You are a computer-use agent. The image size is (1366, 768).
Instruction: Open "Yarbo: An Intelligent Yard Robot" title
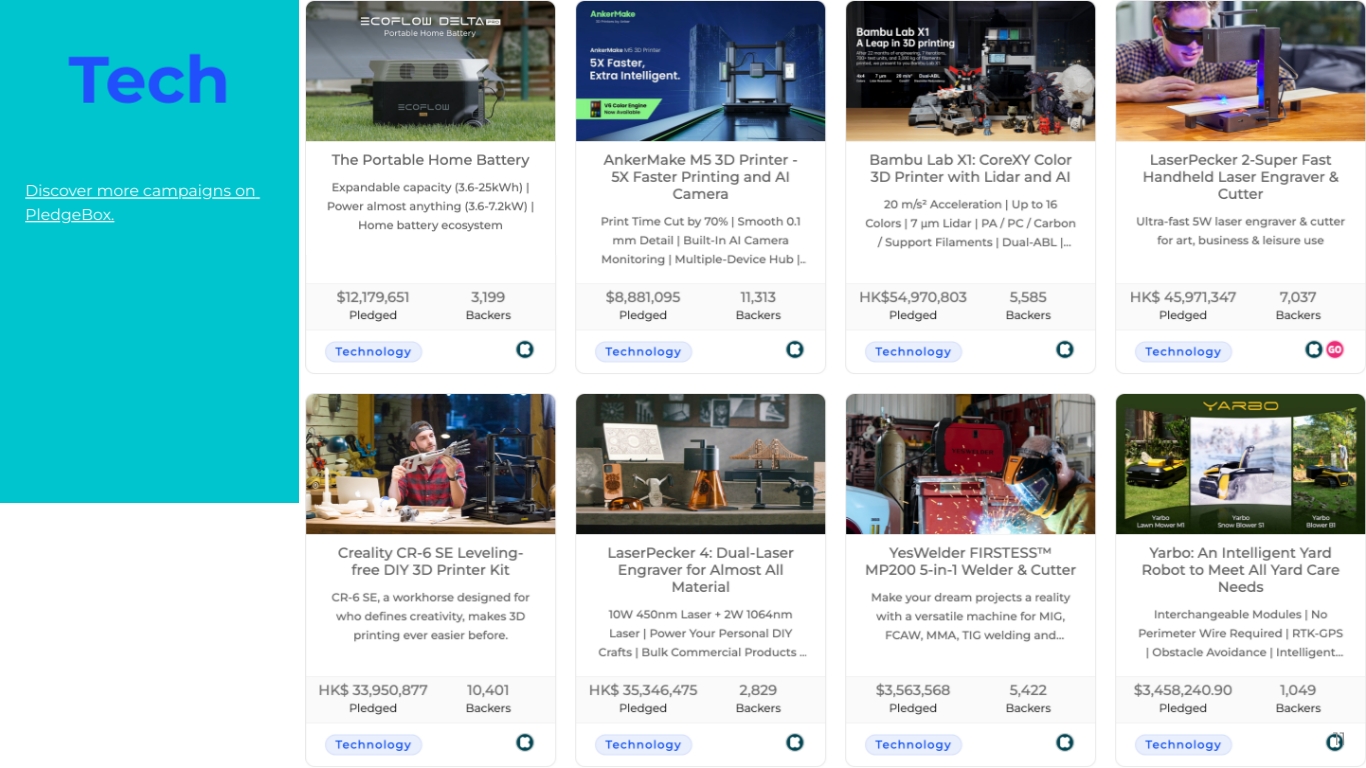[1241, 570]
